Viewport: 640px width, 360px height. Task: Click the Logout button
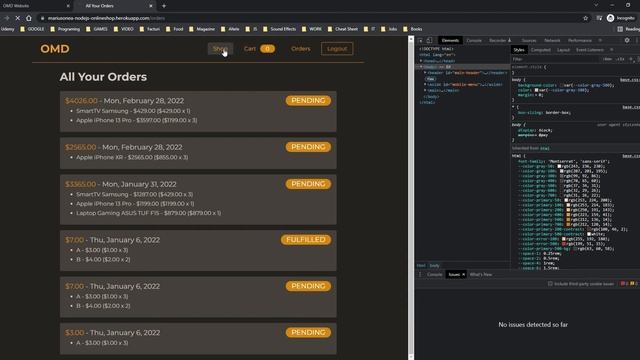pos(337,49)
